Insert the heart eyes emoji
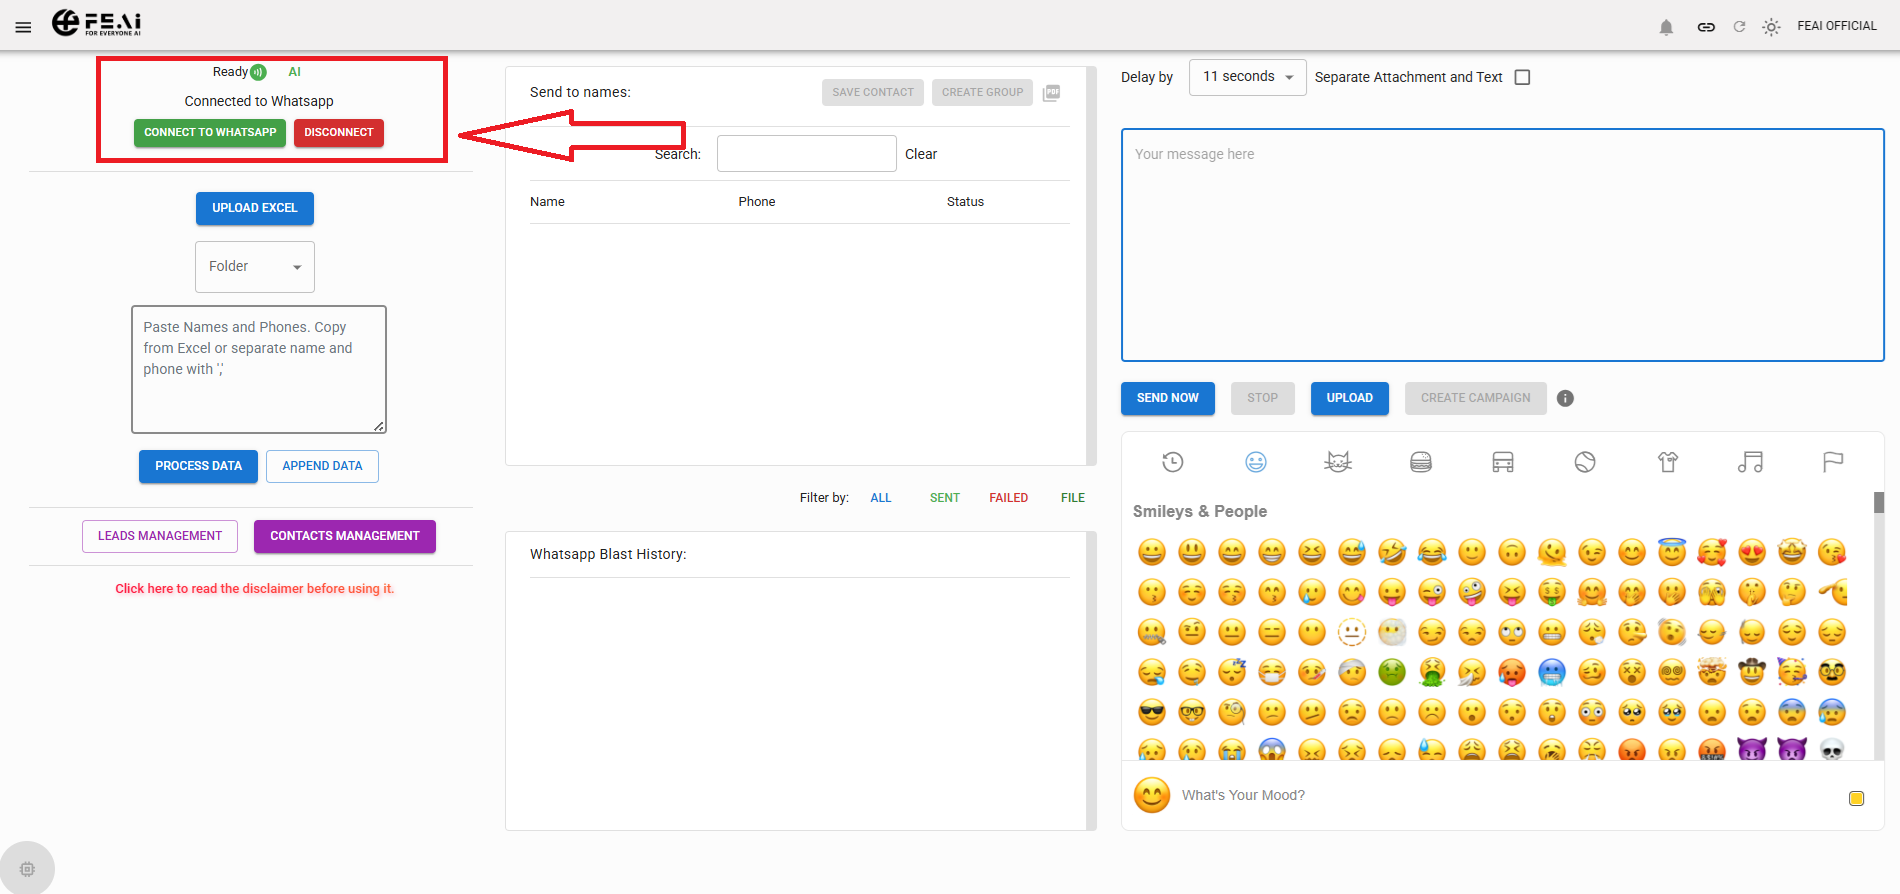Viewport: 1900px width, 894px height. point(1752,552)
